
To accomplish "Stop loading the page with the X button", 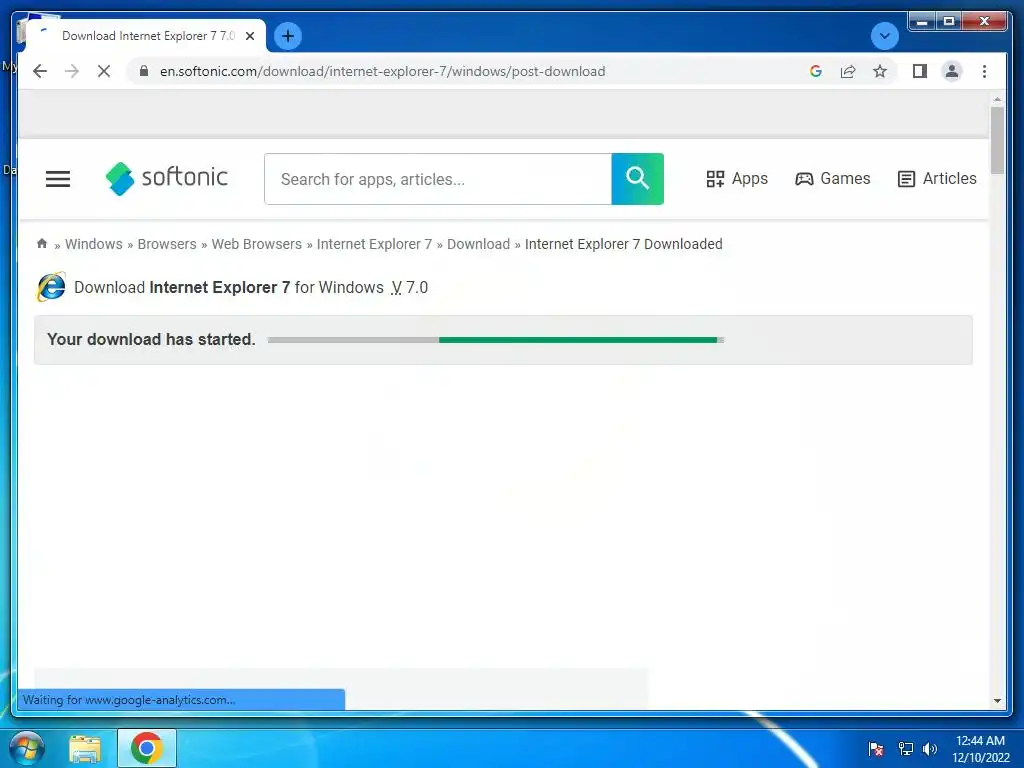I will point(104,71).
